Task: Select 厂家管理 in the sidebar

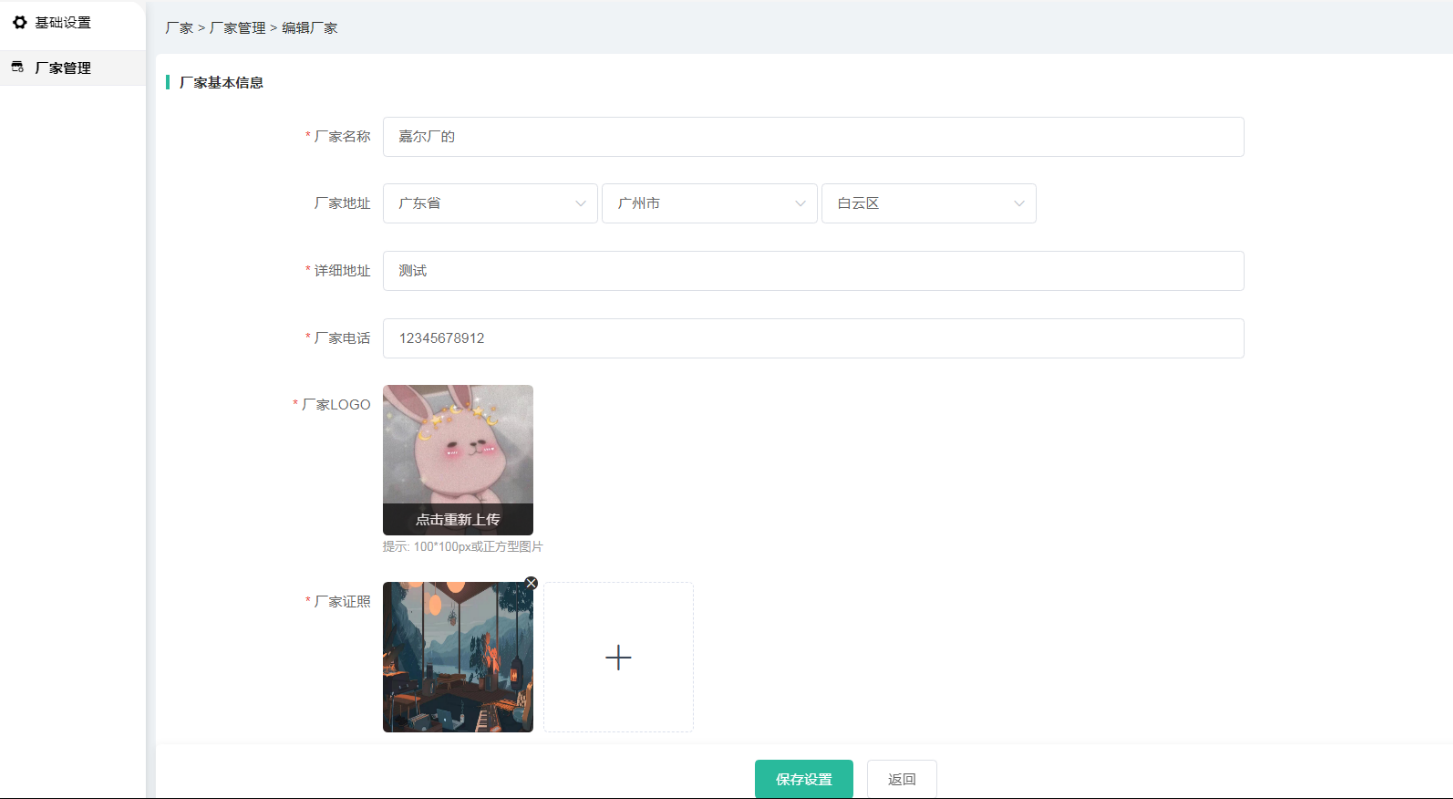Action: click(x=72, y=68)
